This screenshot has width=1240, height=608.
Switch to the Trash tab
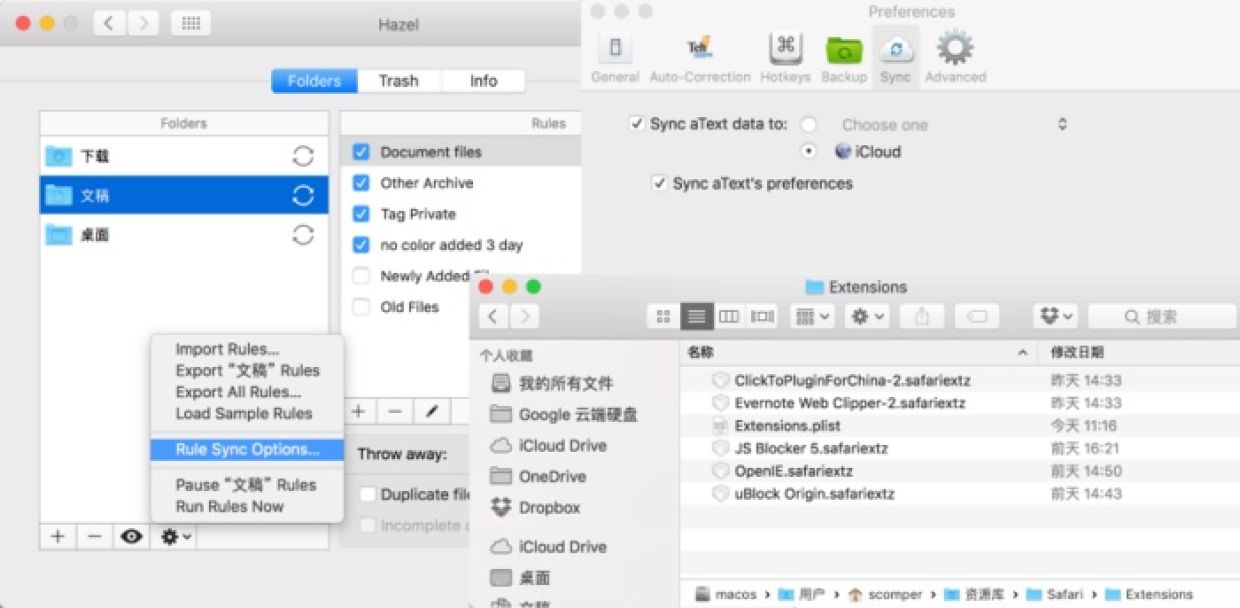coord(398,81)
